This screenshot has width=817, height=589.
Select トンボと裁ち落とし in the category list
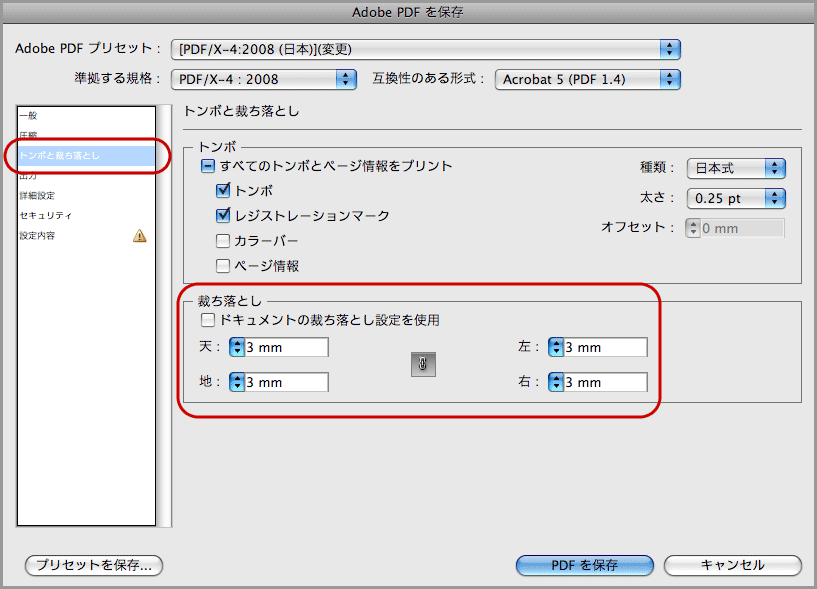[86, 155]
